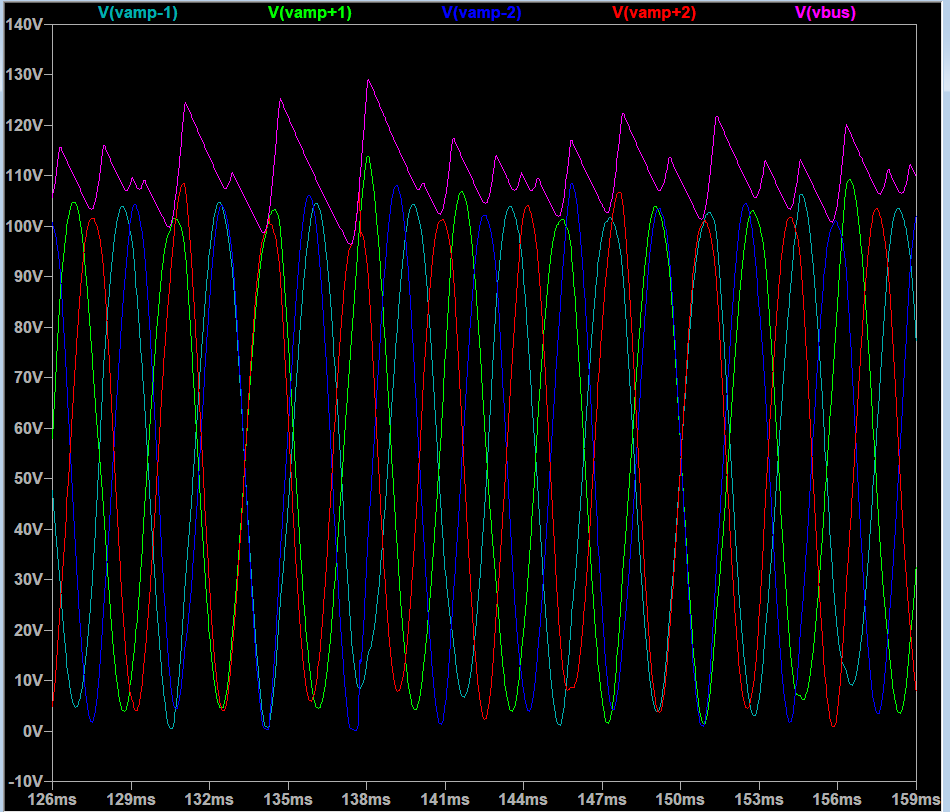Click the tallest V(vbus) peak near 138ms
Screen dimensions: 950x812
(x=367, y=80)
